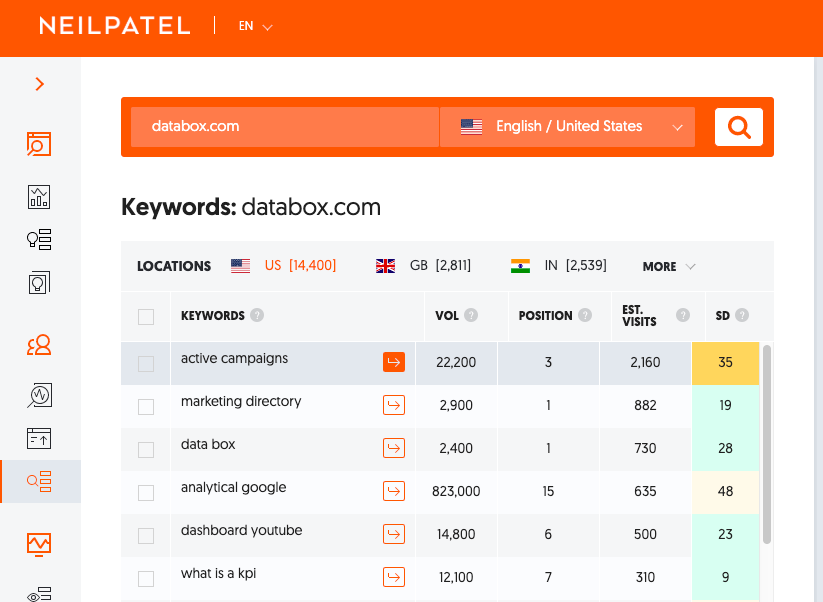Check the marketing directory row checkbox
The image size is (823, 602).
coord(146,407)
